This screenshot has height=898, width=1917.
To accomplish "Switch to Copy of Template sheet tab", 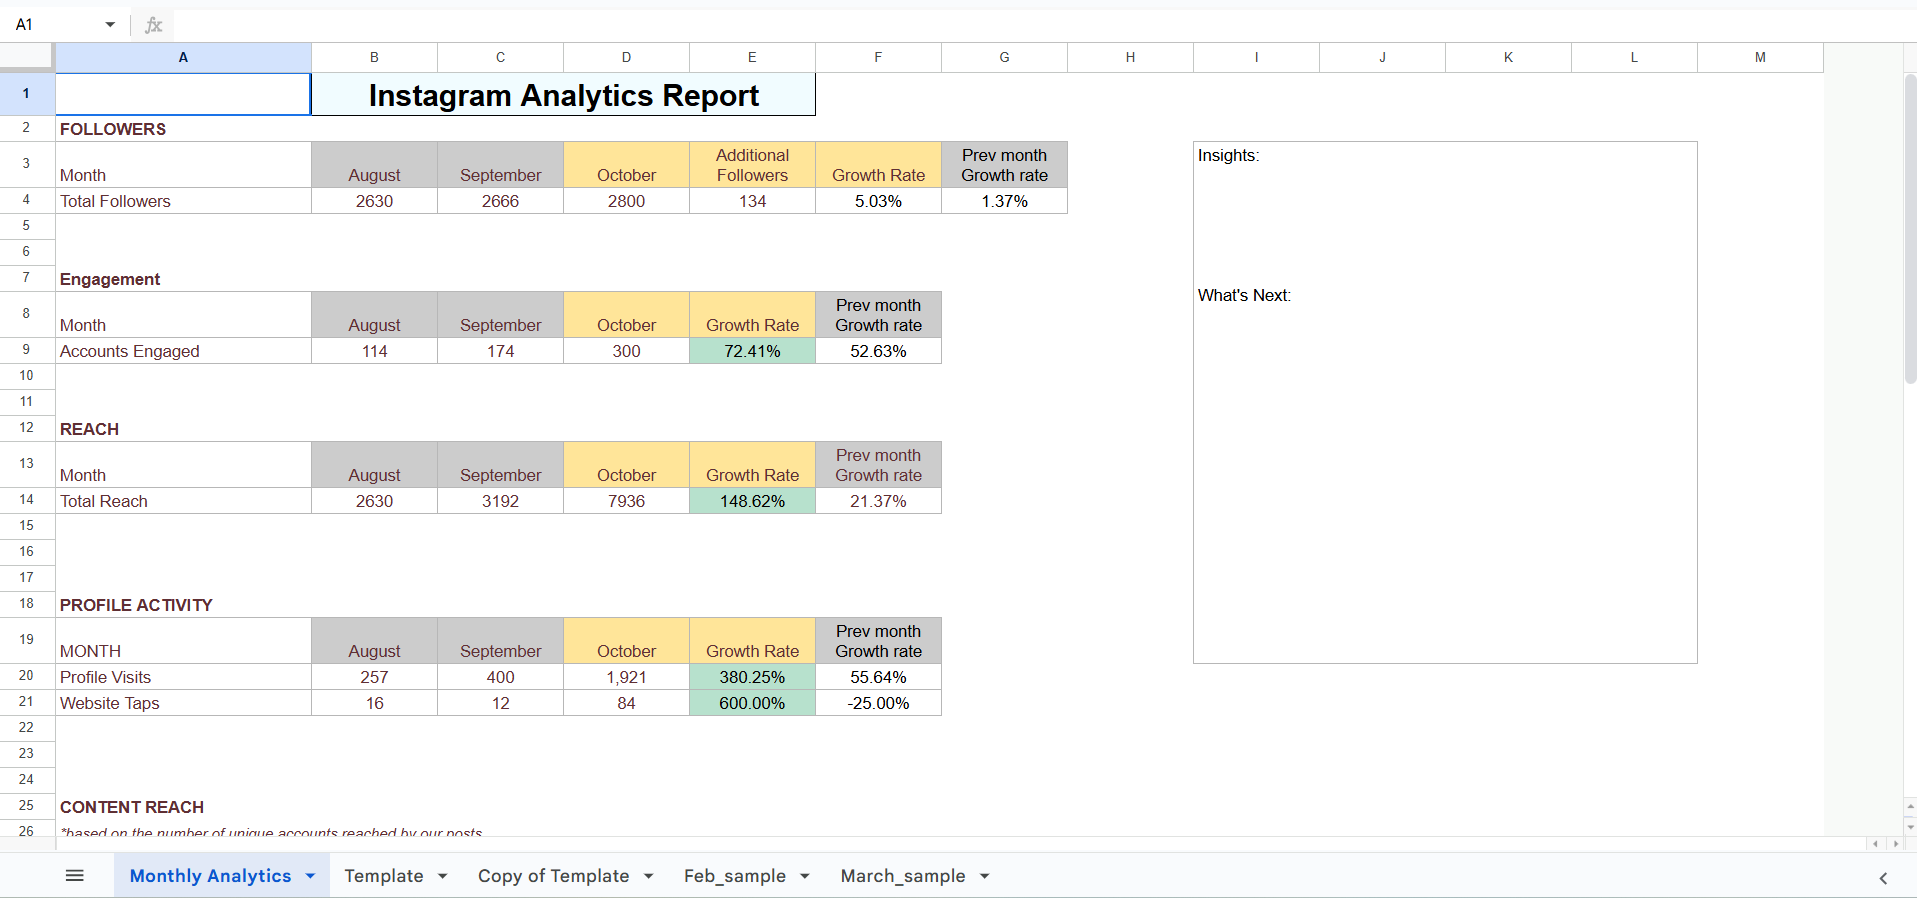I will (553, 876).
